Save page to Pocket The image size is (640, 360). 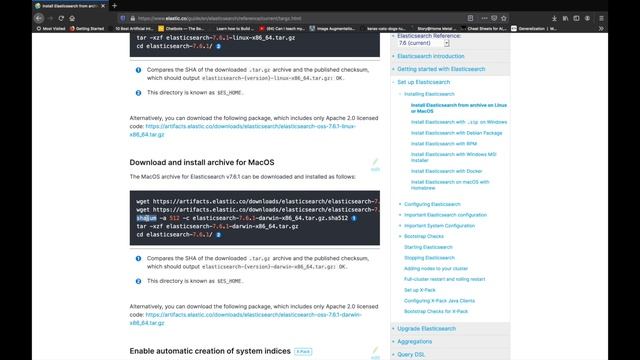(494, 18)
